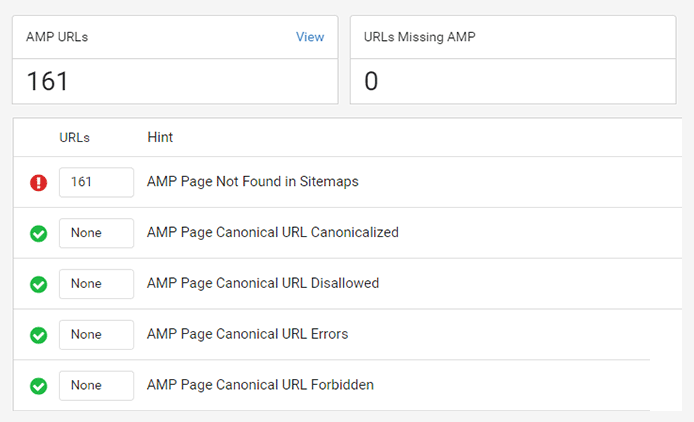Click the red error icon for Sitemaps hint

point(39,182)
